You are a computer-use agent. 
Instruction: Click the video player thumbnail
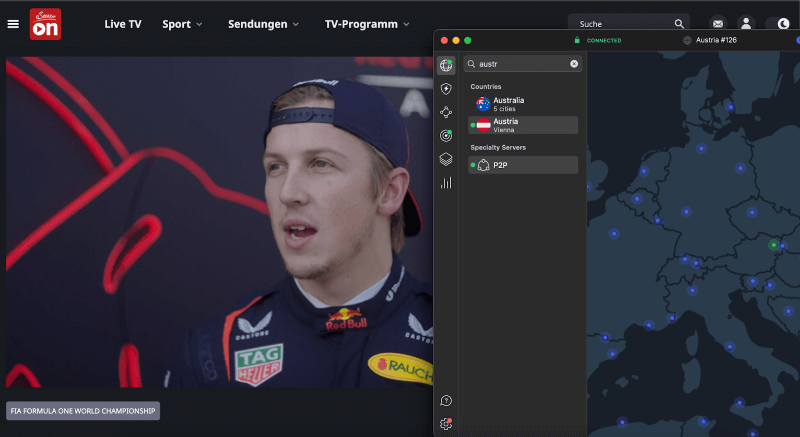[x=219, y=222]
